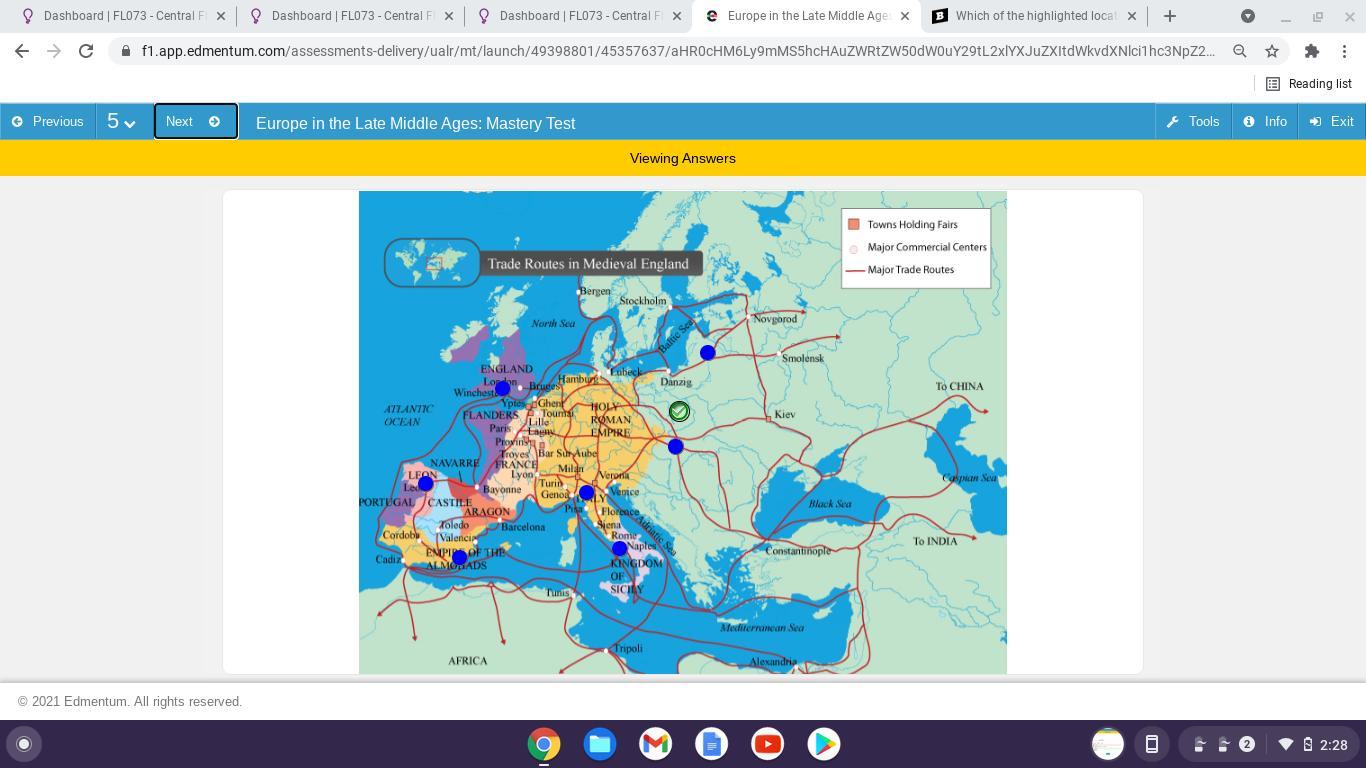Exit the Mastery Test
This screenshot has width=1366, height=768.
click(1332, 122)
